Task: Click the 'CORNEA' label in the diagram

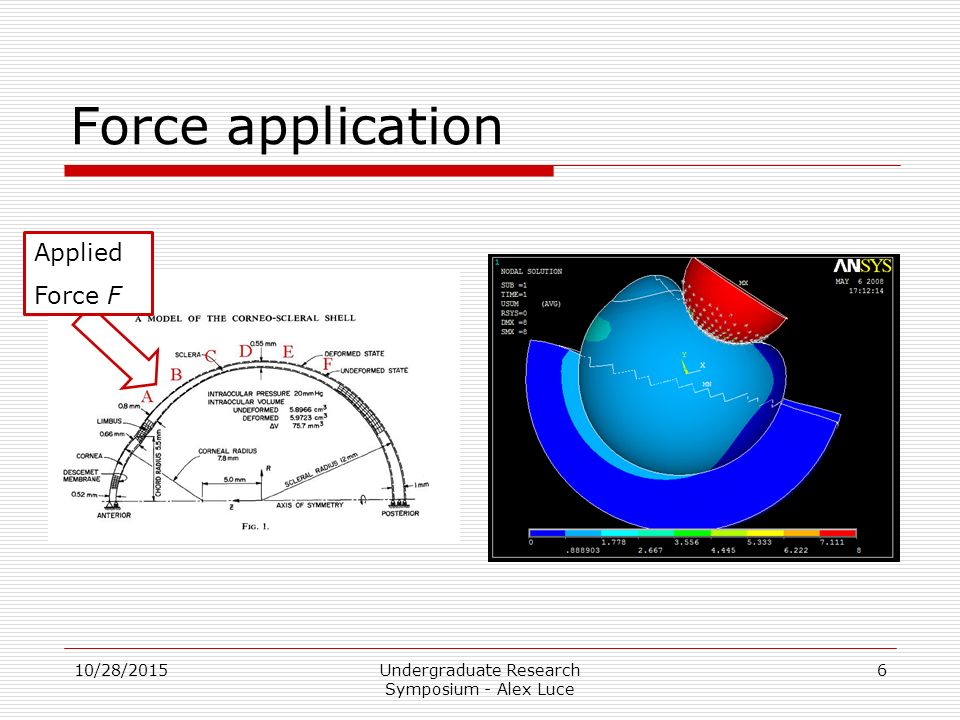Action: coord(89,456)
